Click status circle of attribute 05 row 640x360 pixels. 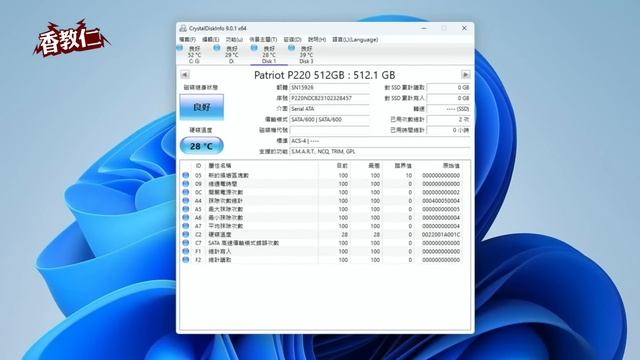pyautogui.click(x=186, y=175)
